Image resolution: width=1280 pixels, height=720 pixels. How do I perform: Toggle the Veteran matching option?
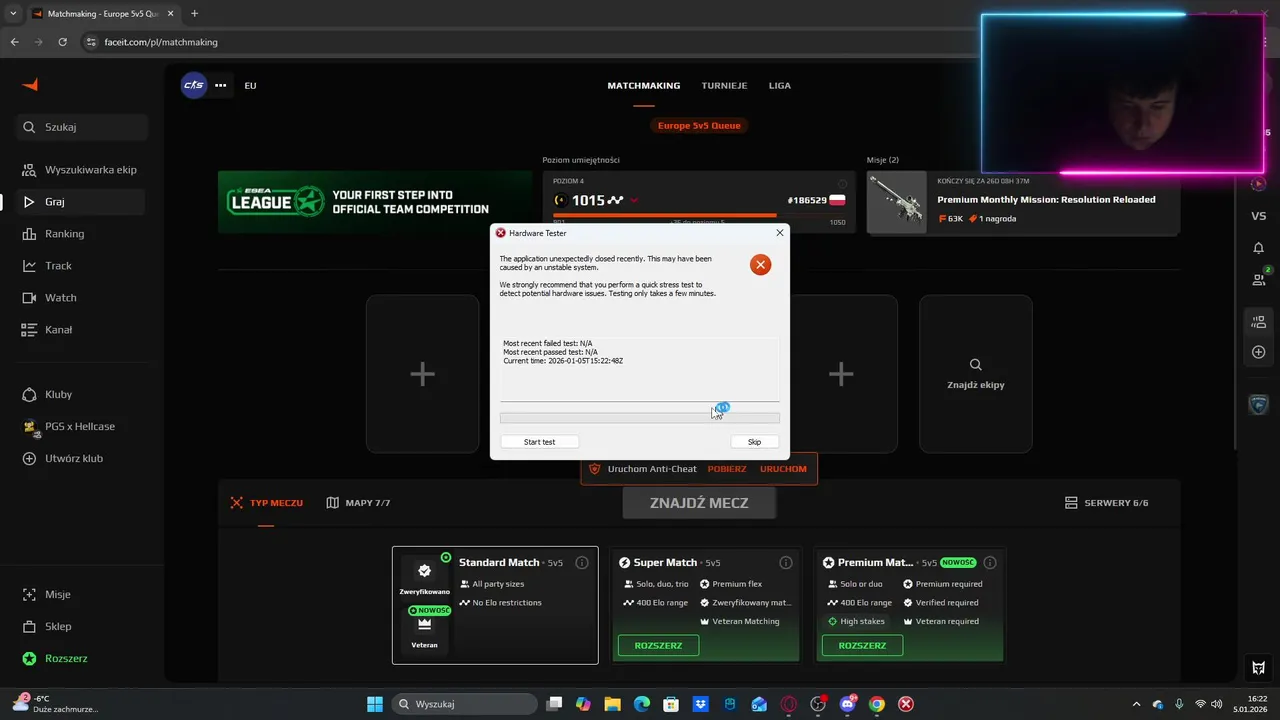424,630
